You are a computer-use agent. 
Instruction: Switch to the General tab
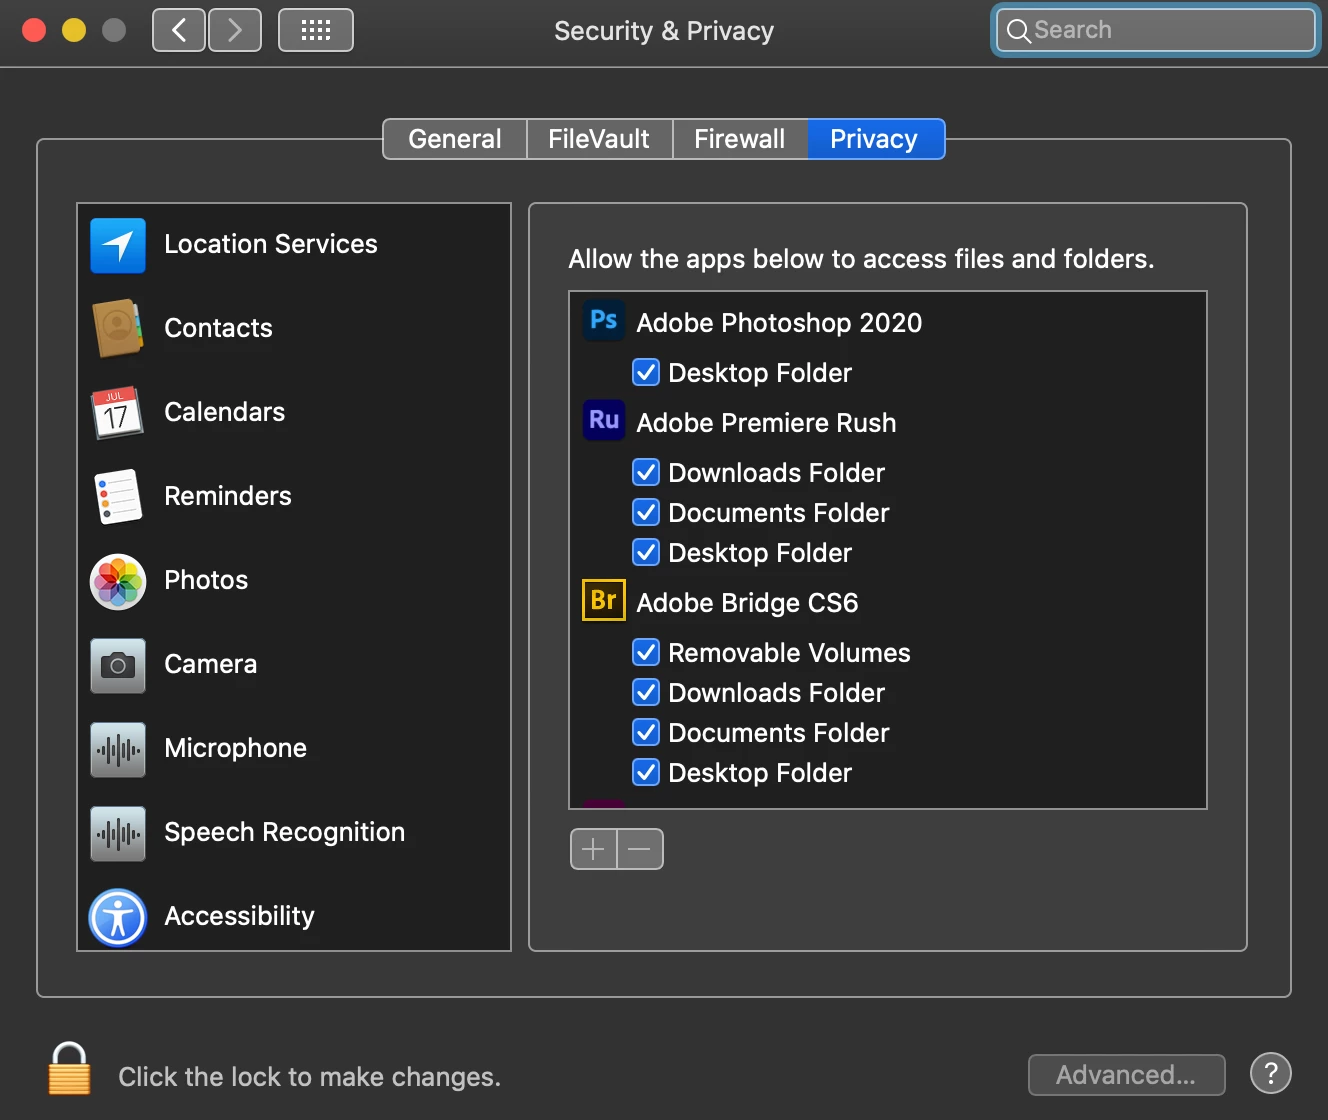point(455,139)
